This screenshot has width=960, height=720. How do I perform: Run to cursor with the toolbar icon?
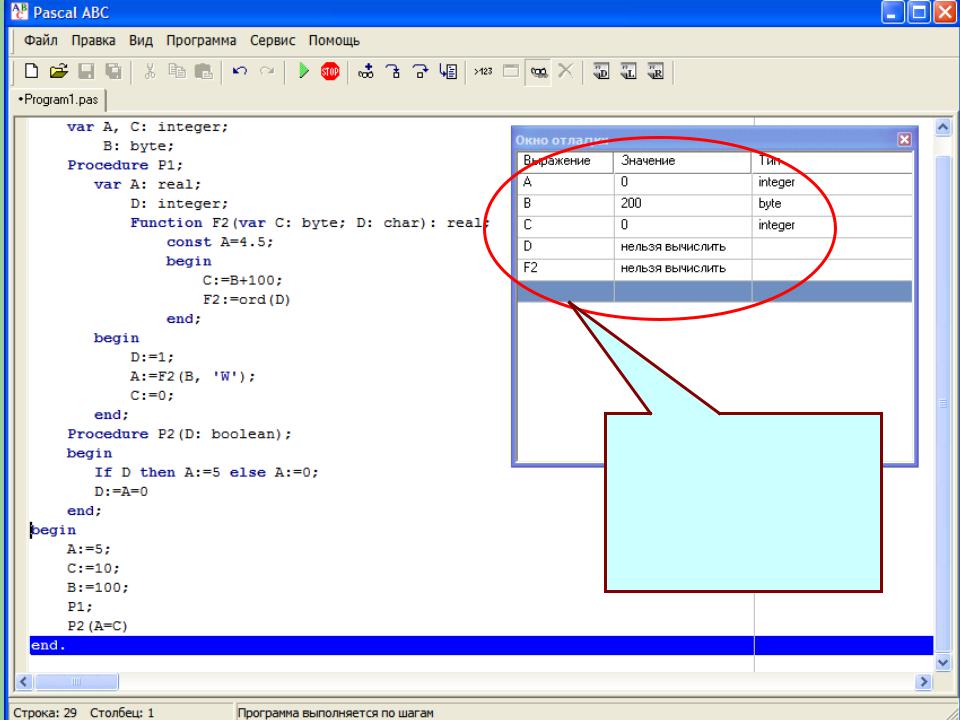448,72
